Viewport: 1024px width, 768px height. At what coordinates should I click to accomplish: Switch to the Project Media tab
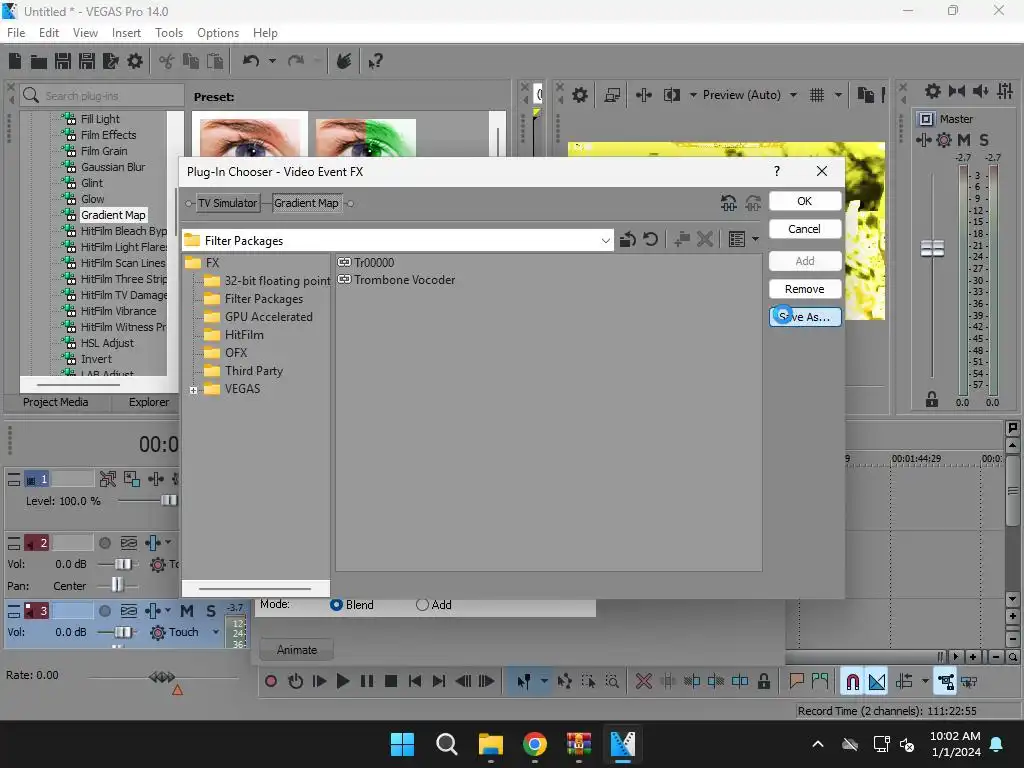[56, 402]
